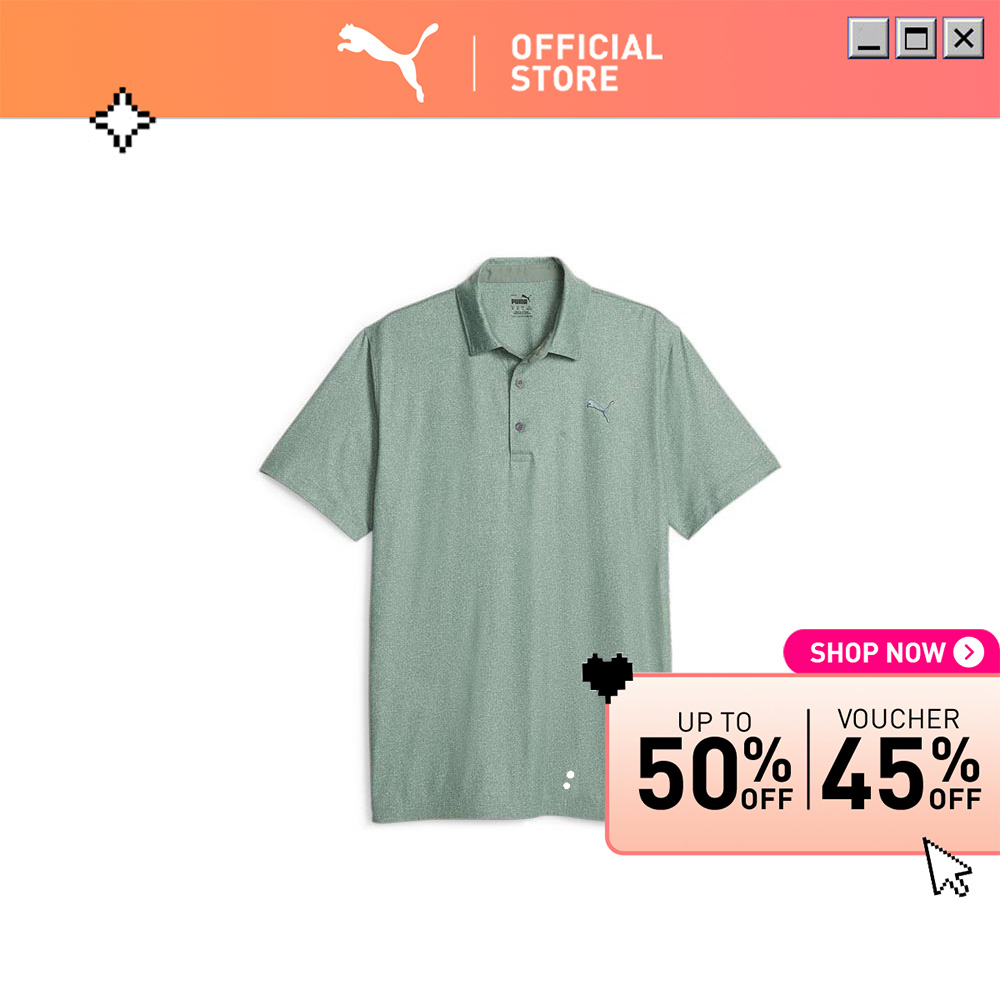The image size is (1000, 1000).
Task: Click the pixel sparkle star icon
Action: click(122, 120)
